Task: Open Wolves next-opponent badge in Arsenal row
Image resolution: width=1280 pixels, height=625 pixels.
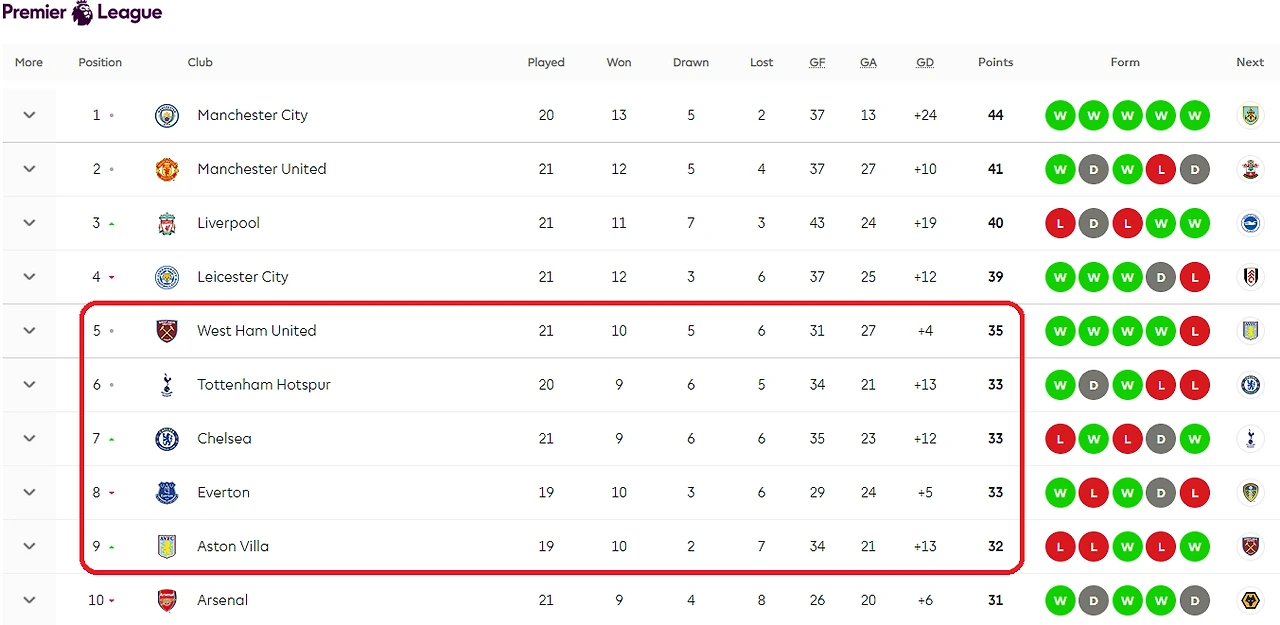Action: click(1250, 600)
